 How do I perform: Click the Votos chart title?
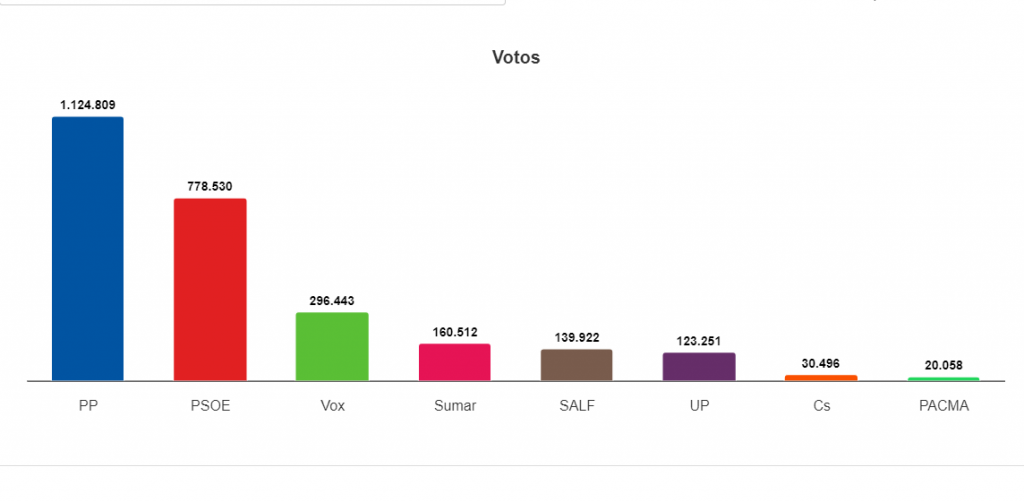[x=516, y=58]
